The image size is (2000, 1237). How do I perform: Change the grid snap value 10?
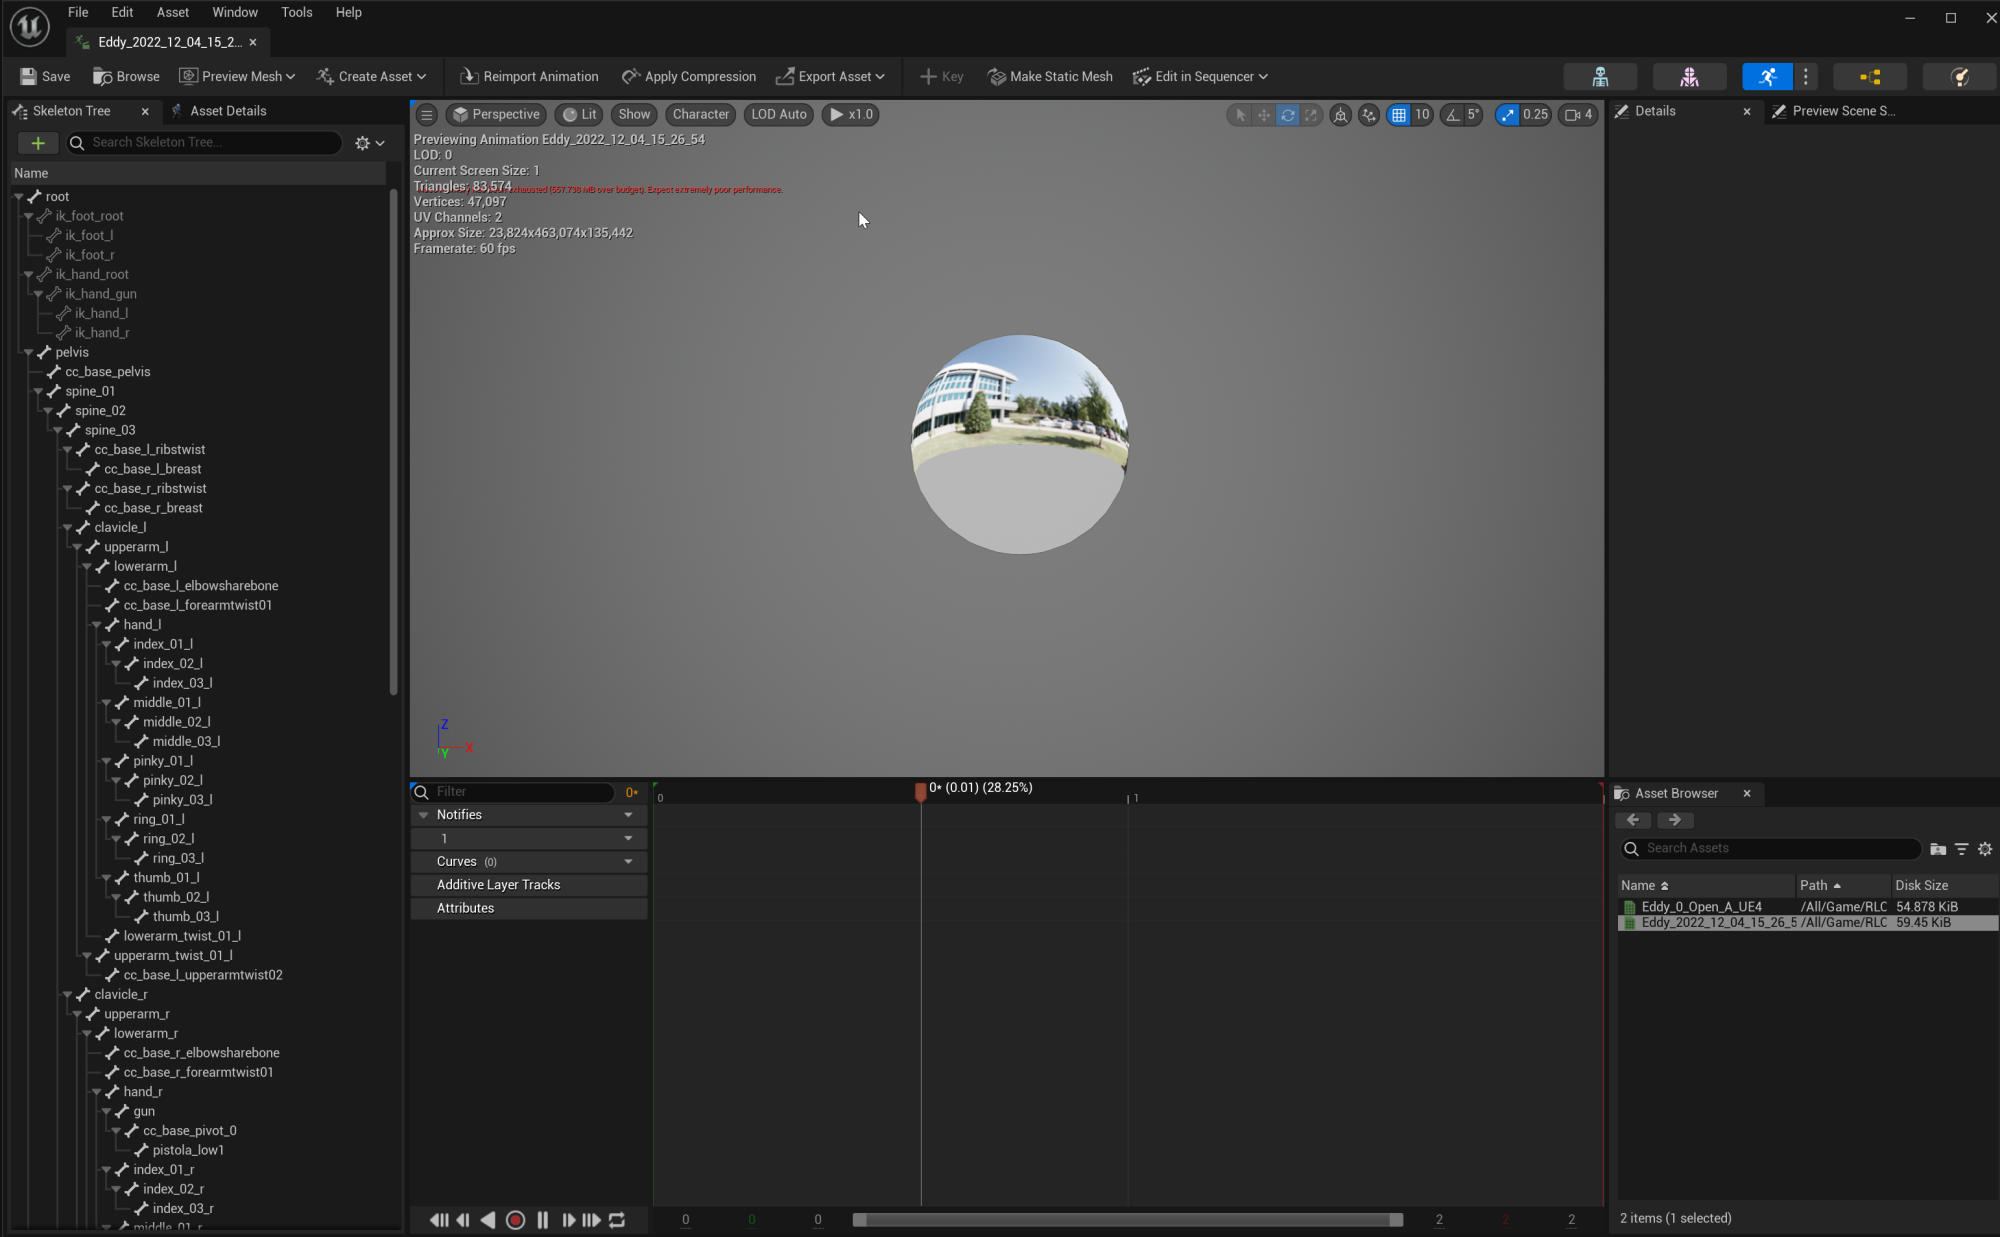click(x=1422, y=115)
